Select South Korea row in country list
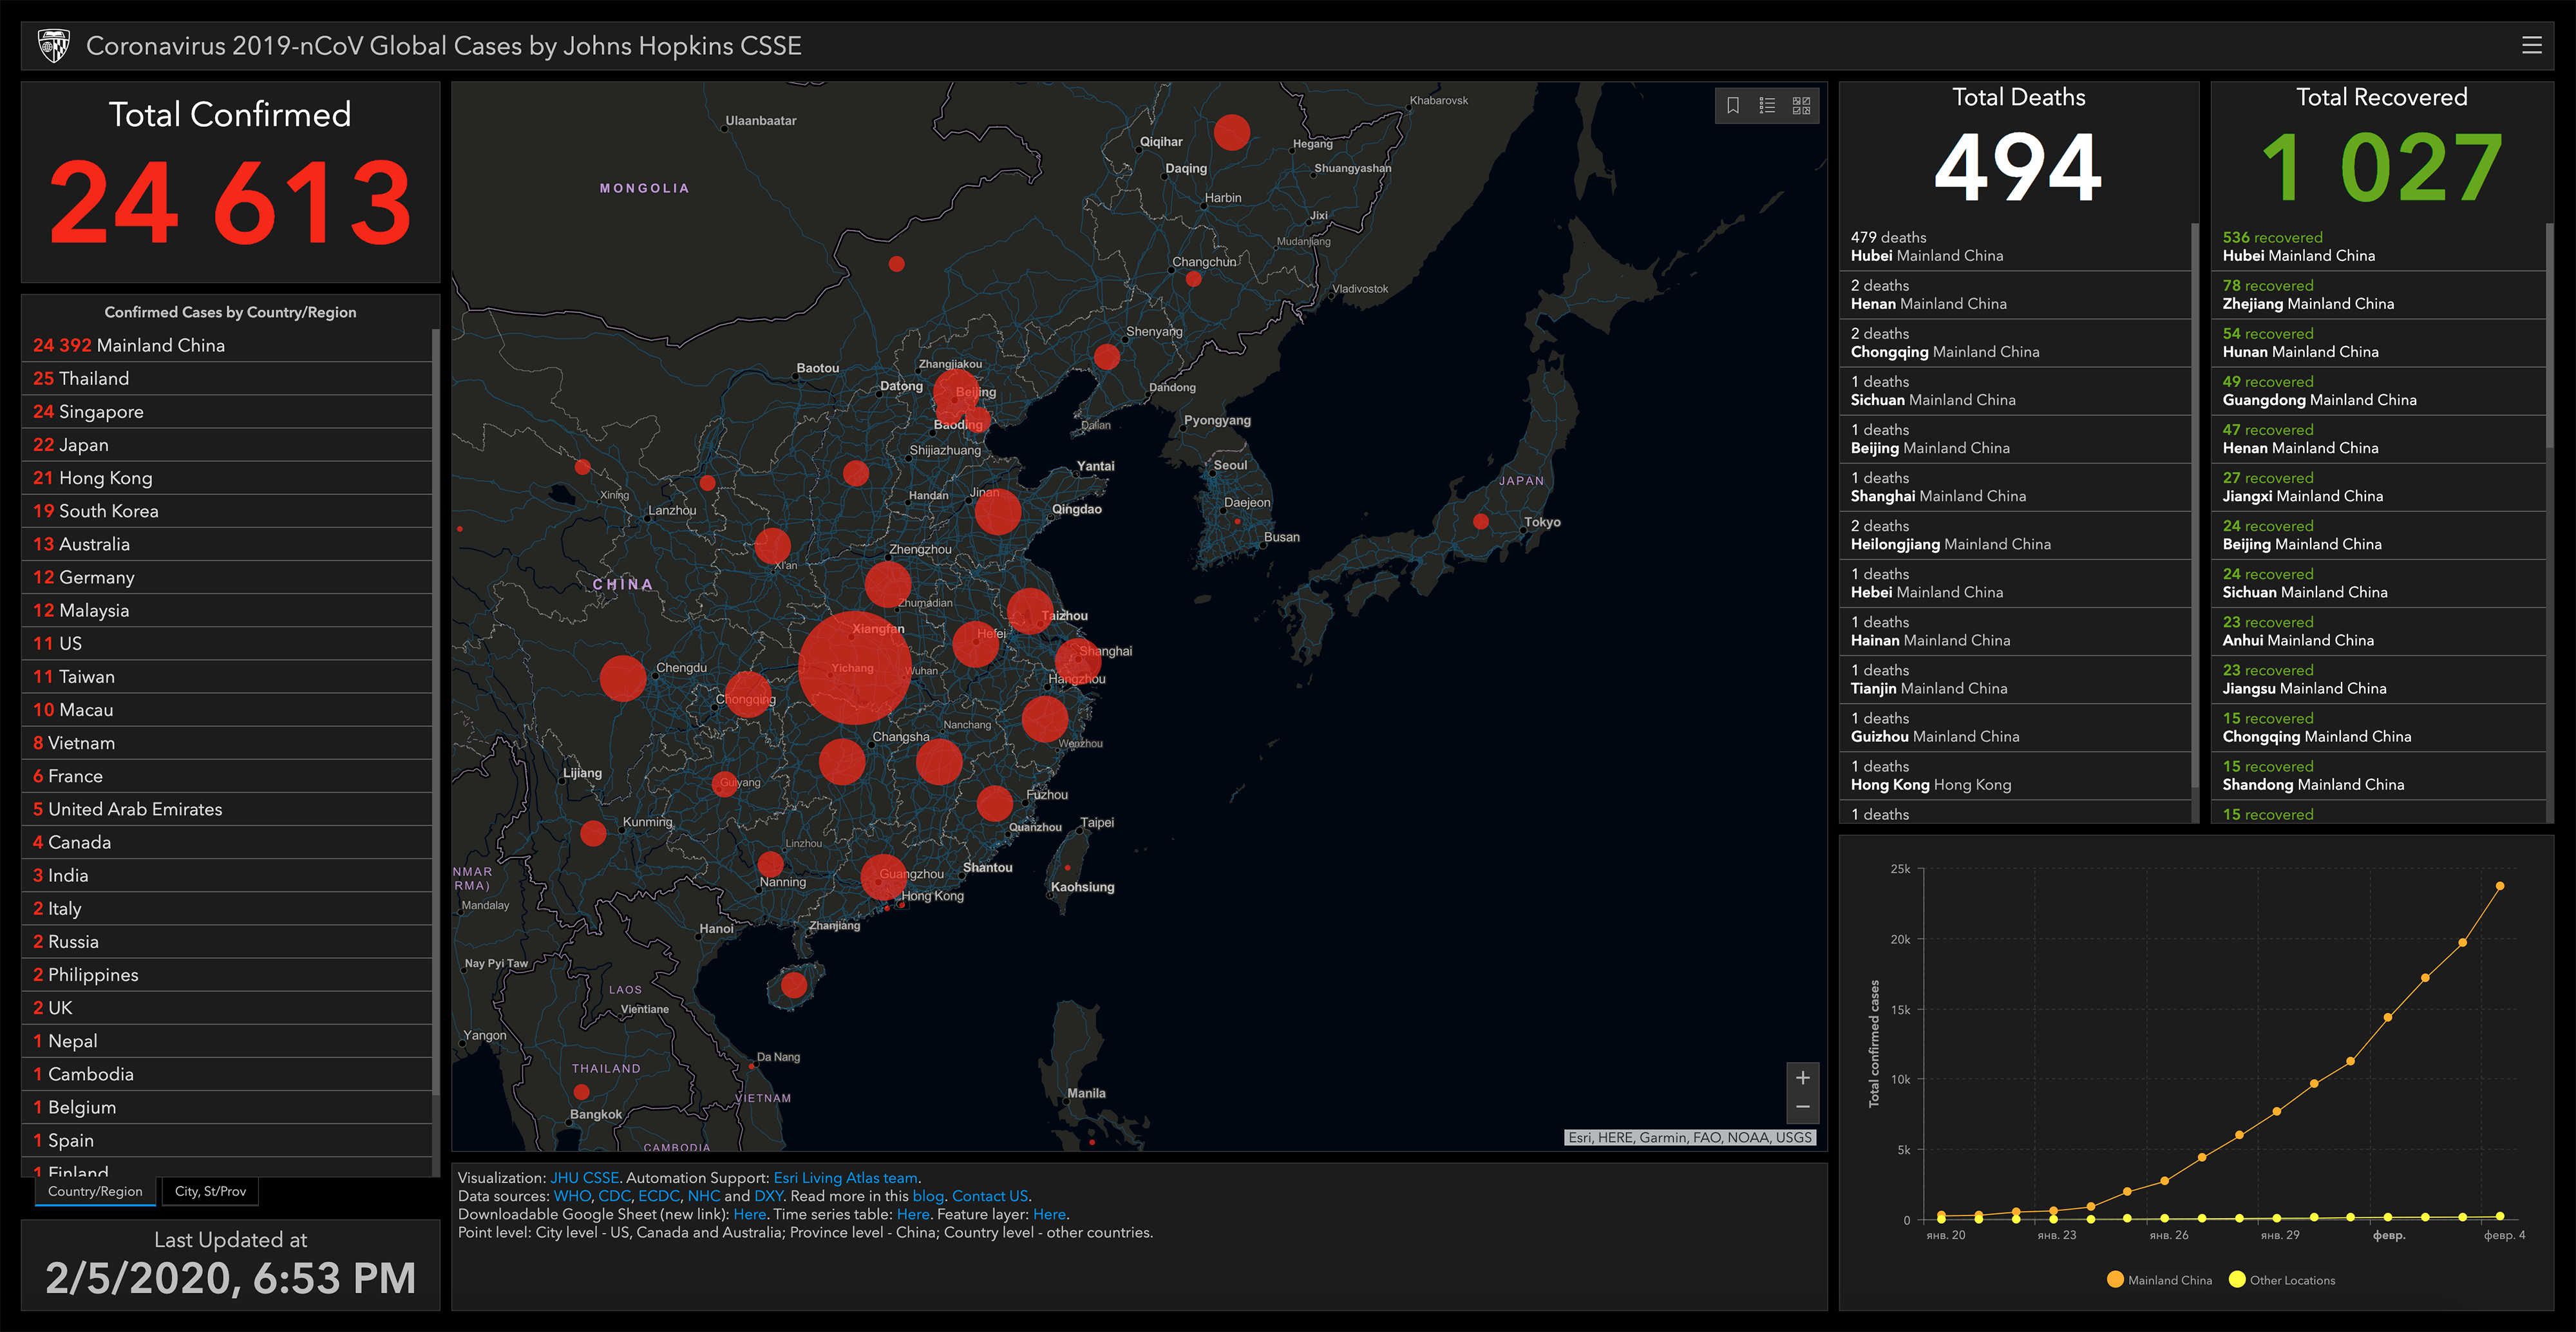 (227, 510)
